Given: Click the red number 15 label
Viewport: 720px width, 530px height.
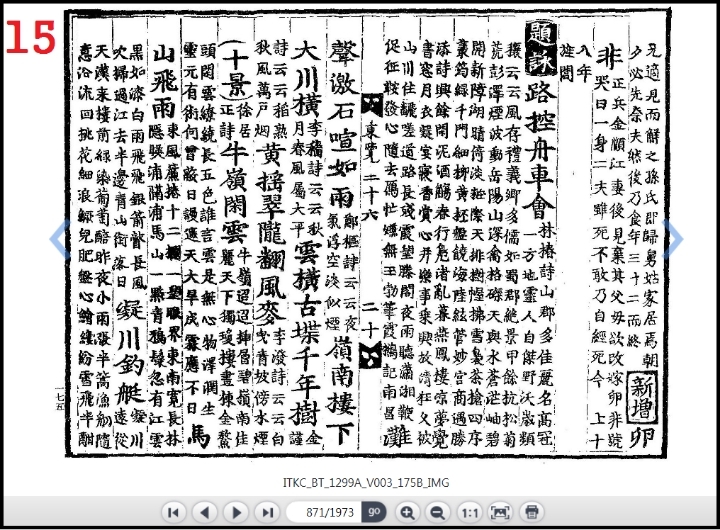Looking at the screenshot, I should (x=30, y=38).
